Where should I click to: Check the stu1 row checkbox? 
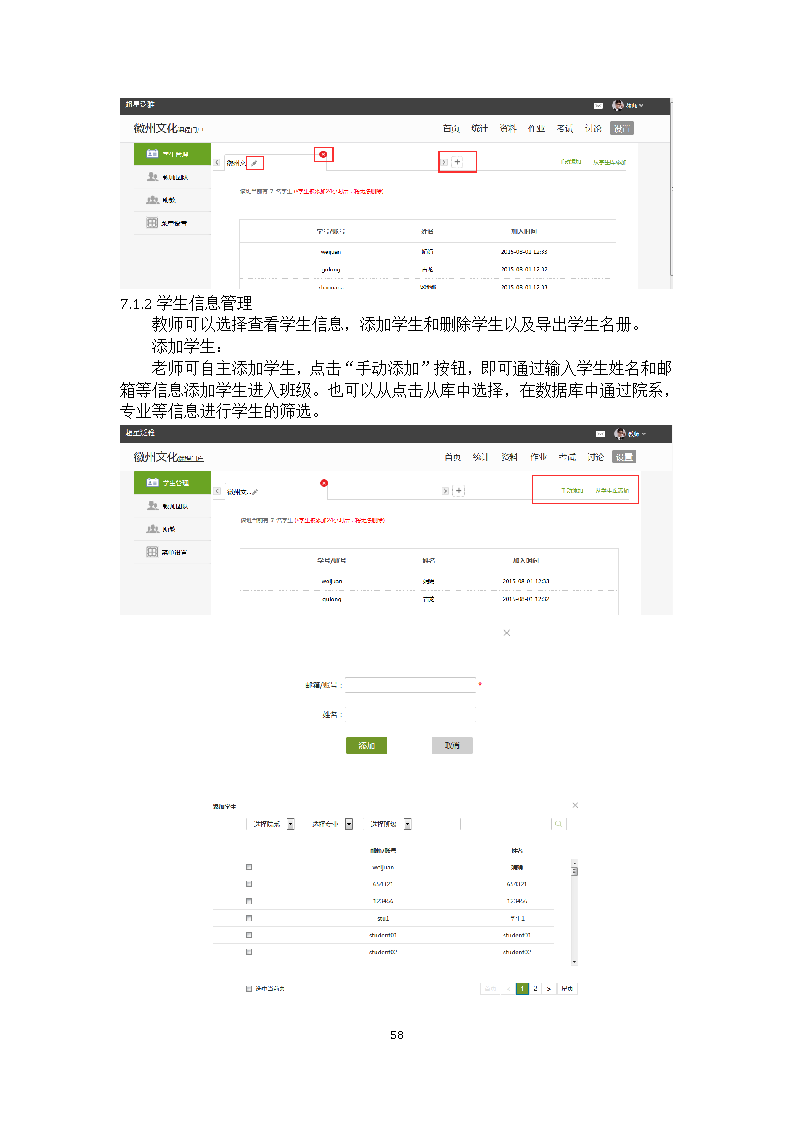click(x=249, y=918)
